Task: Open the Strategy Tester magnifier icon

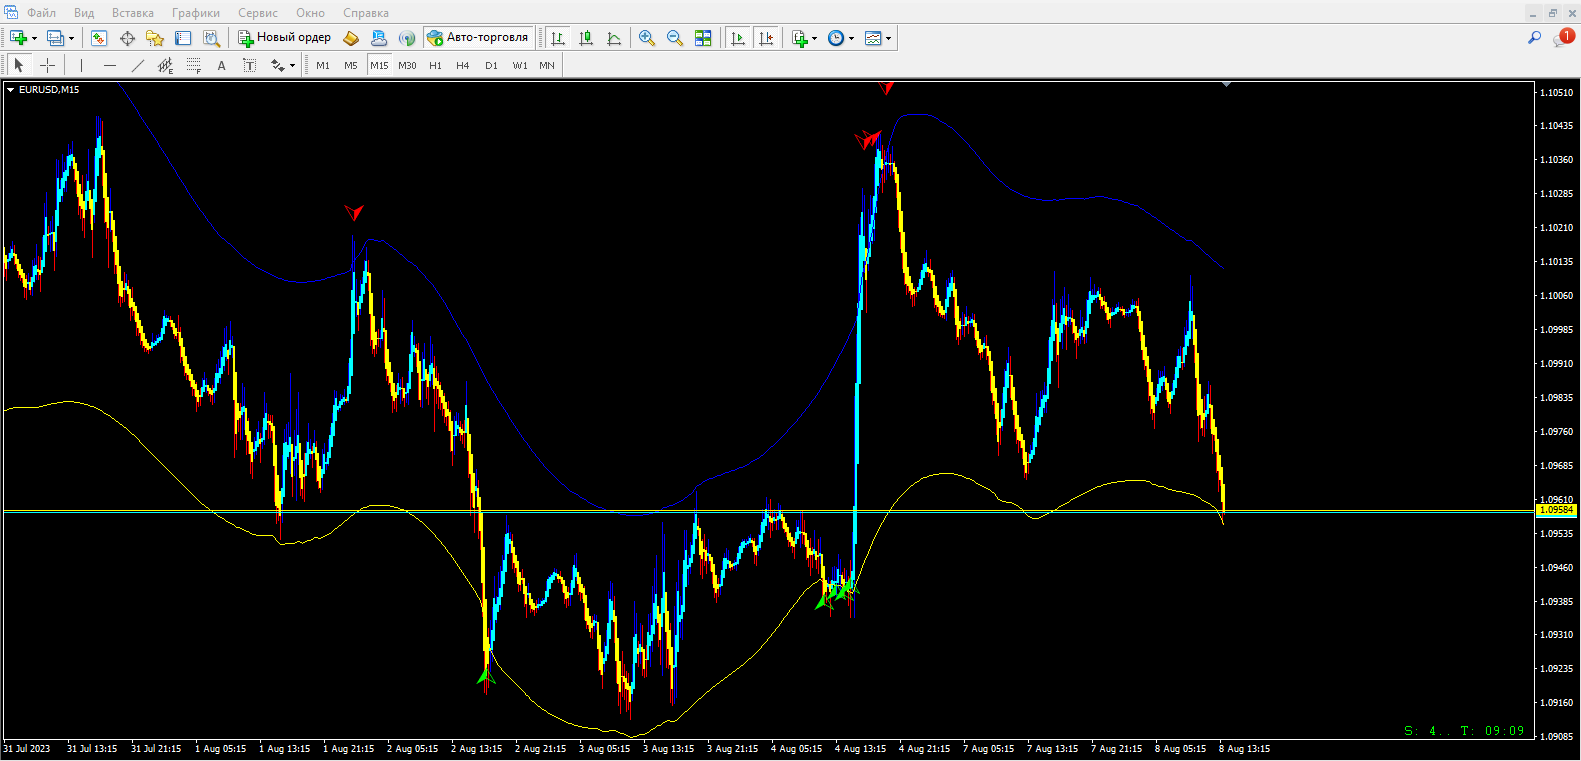Action: [211, 38]
